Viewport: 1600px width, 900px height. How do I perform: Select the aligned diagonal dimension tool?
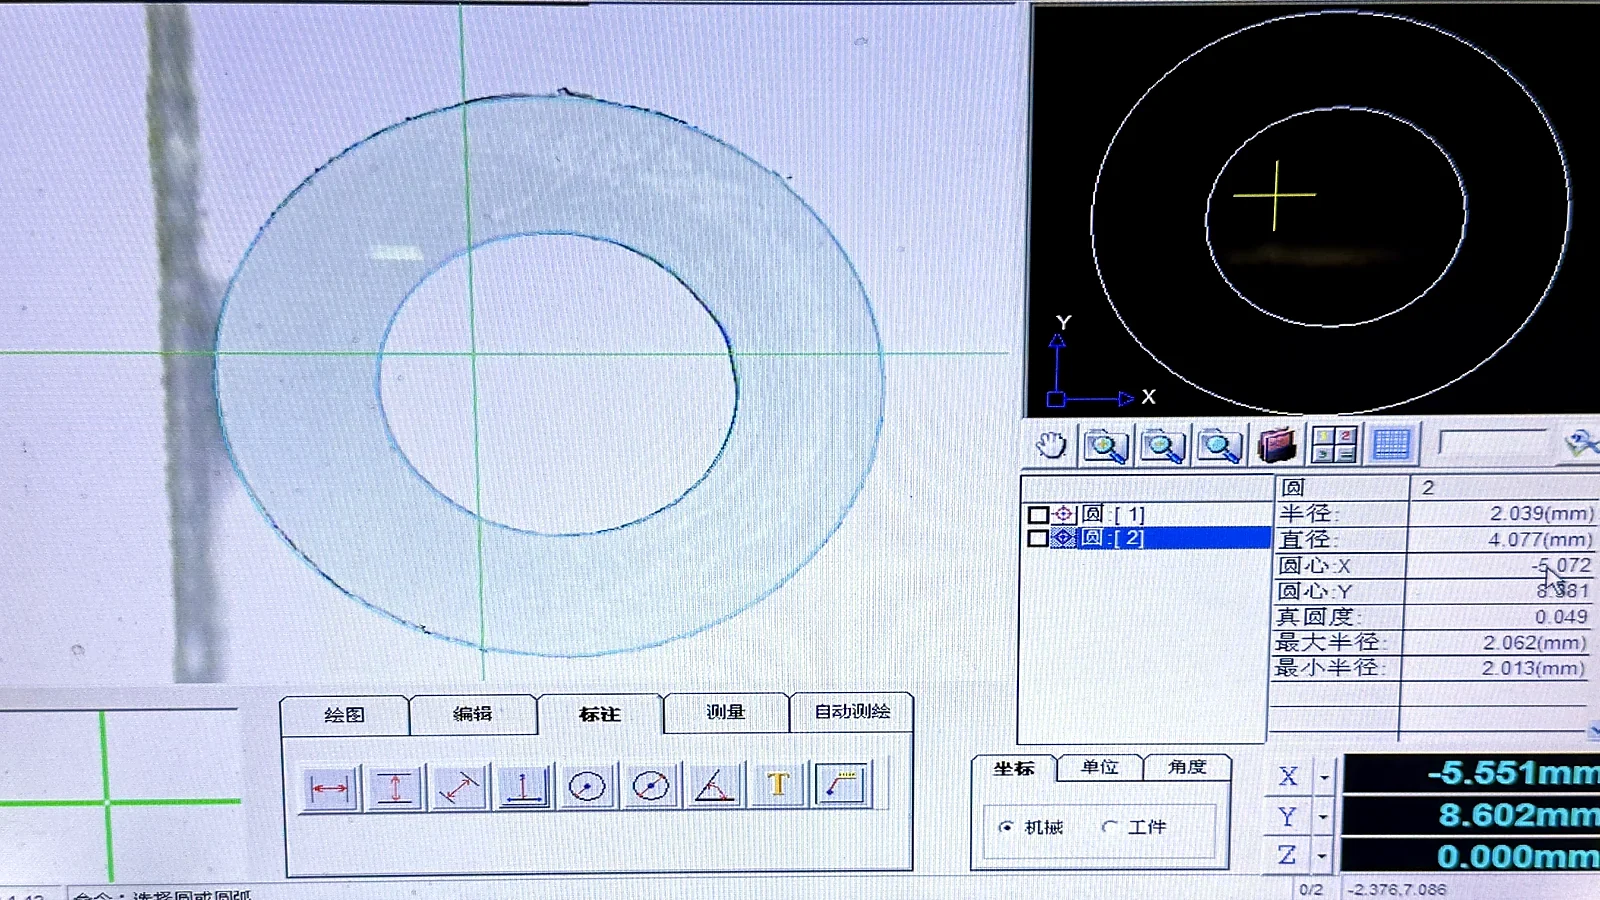pos(459,787)
